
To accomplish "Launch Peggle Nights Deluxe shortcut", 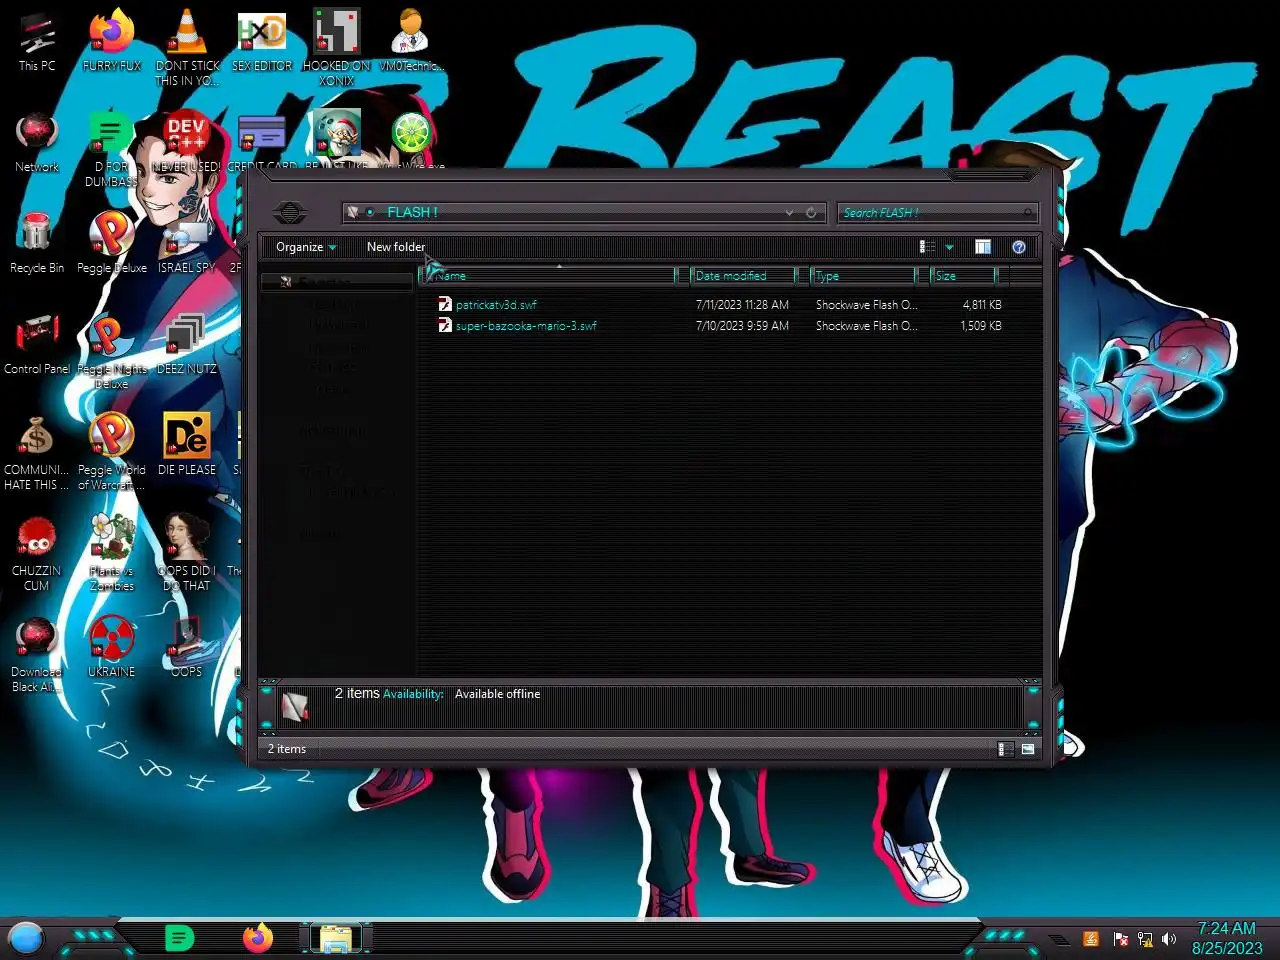I will 111,352.
